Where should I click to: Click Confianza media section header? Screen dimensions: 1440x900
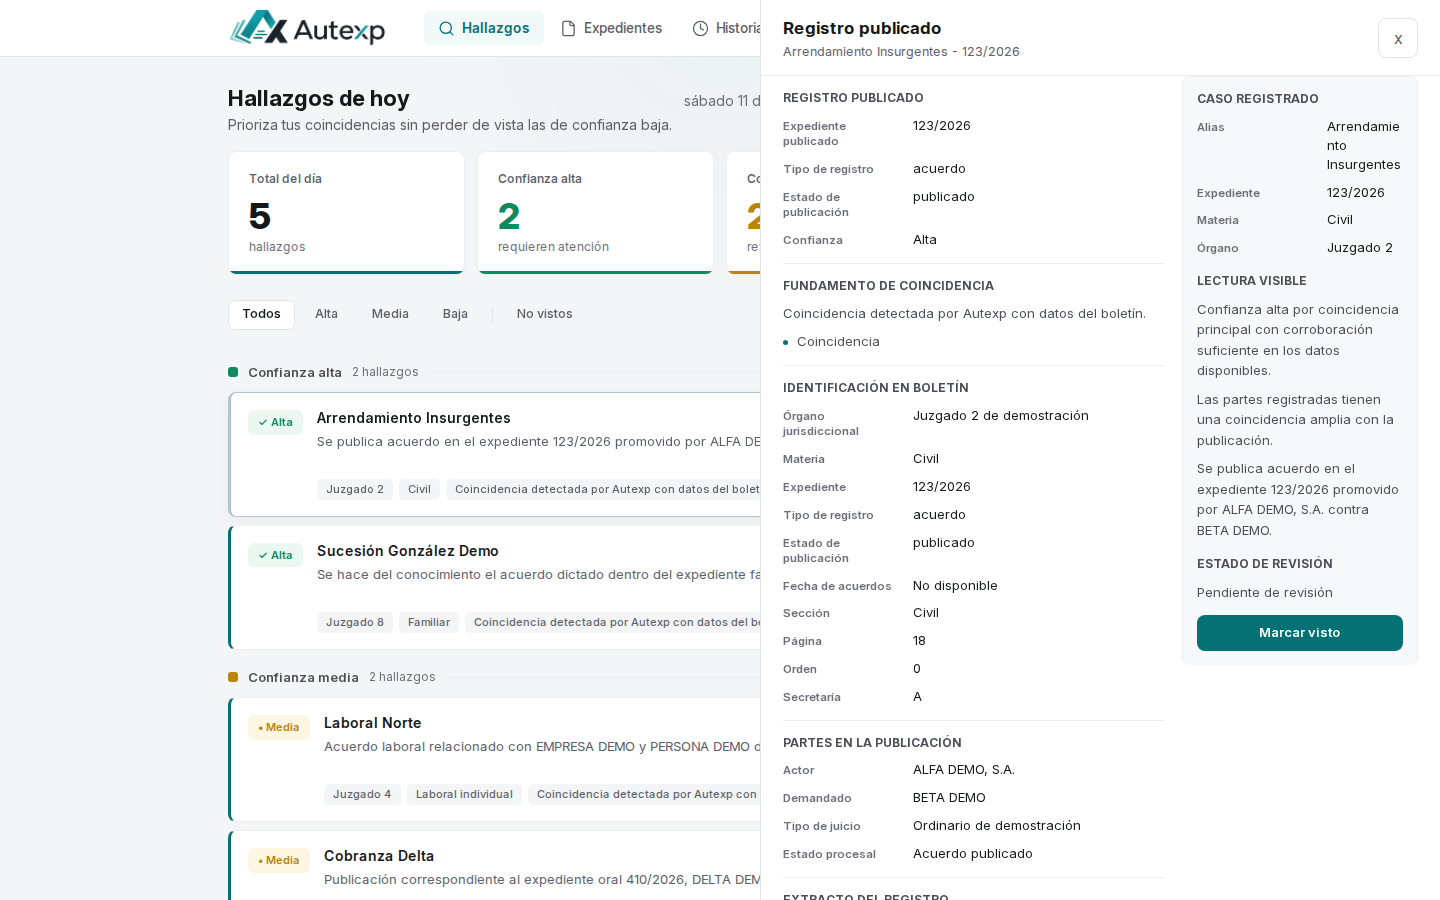pos(303,677)
